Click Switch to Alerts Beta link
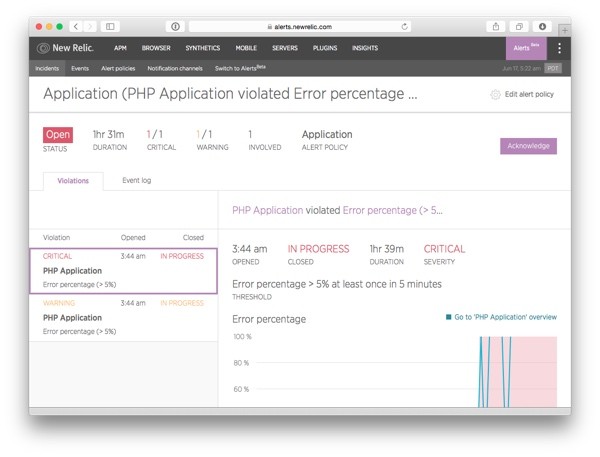Image resolution: width=600 pixels, height=457 pixels. [240, 68]
